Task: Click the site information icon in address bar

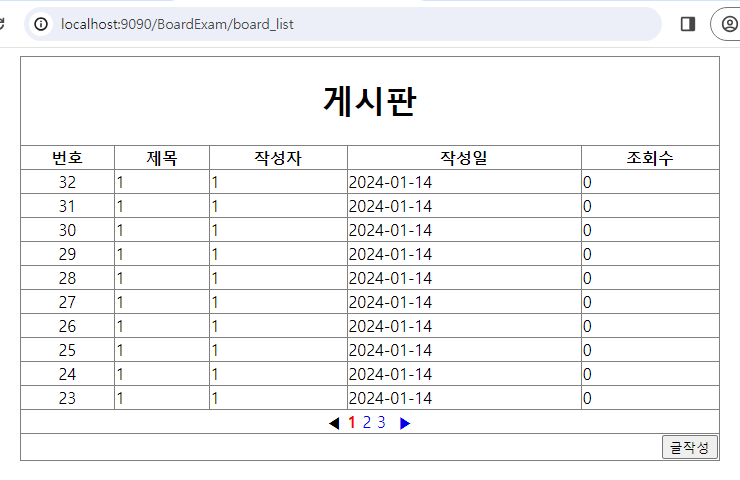Action: pyautogui.click(x=41, y=24)
